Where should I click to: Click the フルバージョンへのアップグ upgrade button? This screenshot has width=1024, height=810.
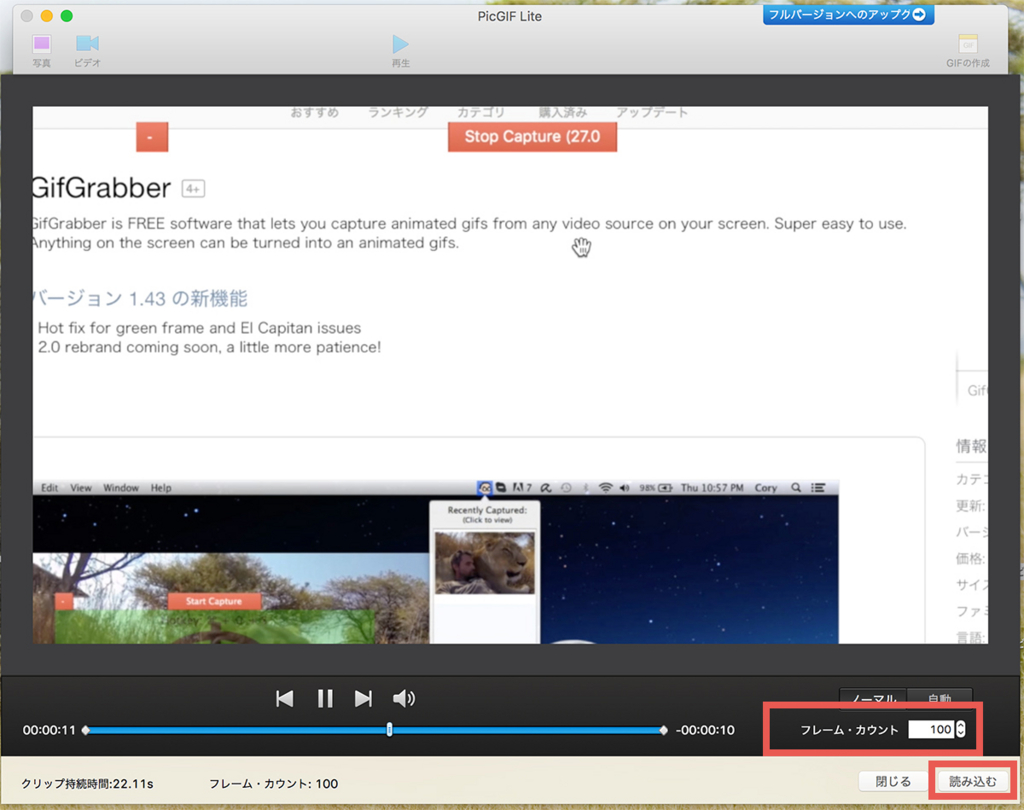click(848, 14)
